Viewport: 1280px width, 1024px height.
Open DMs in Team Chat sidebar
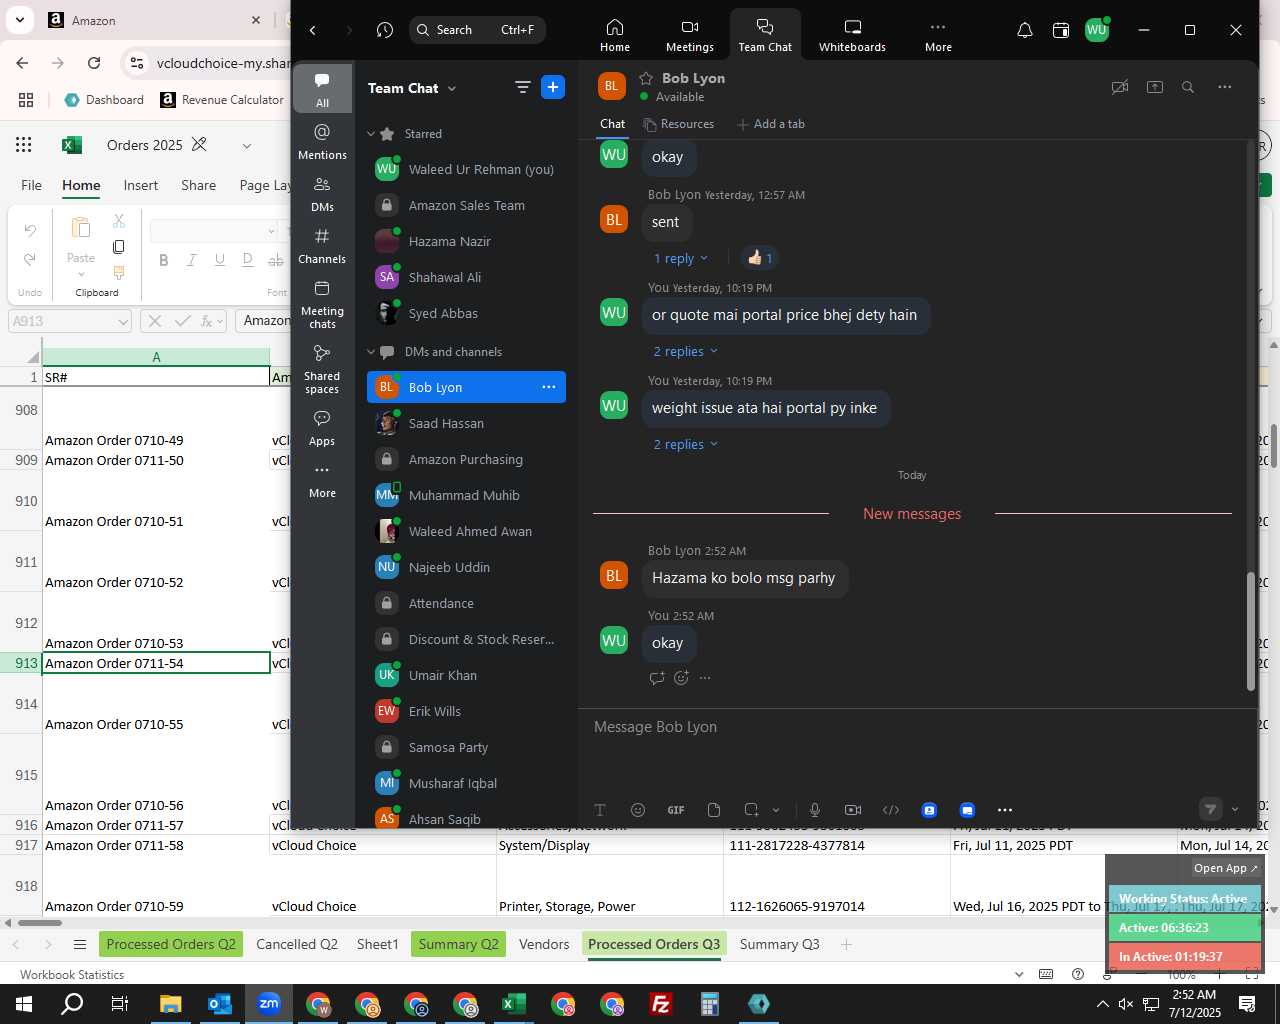[322, 194]
